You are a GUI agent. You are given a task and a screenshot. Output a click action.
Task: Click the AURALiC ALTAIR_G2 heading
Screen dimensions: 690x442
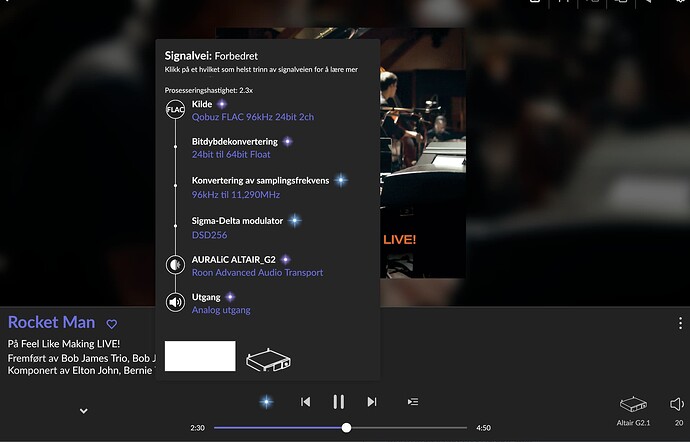coord(234,260)
